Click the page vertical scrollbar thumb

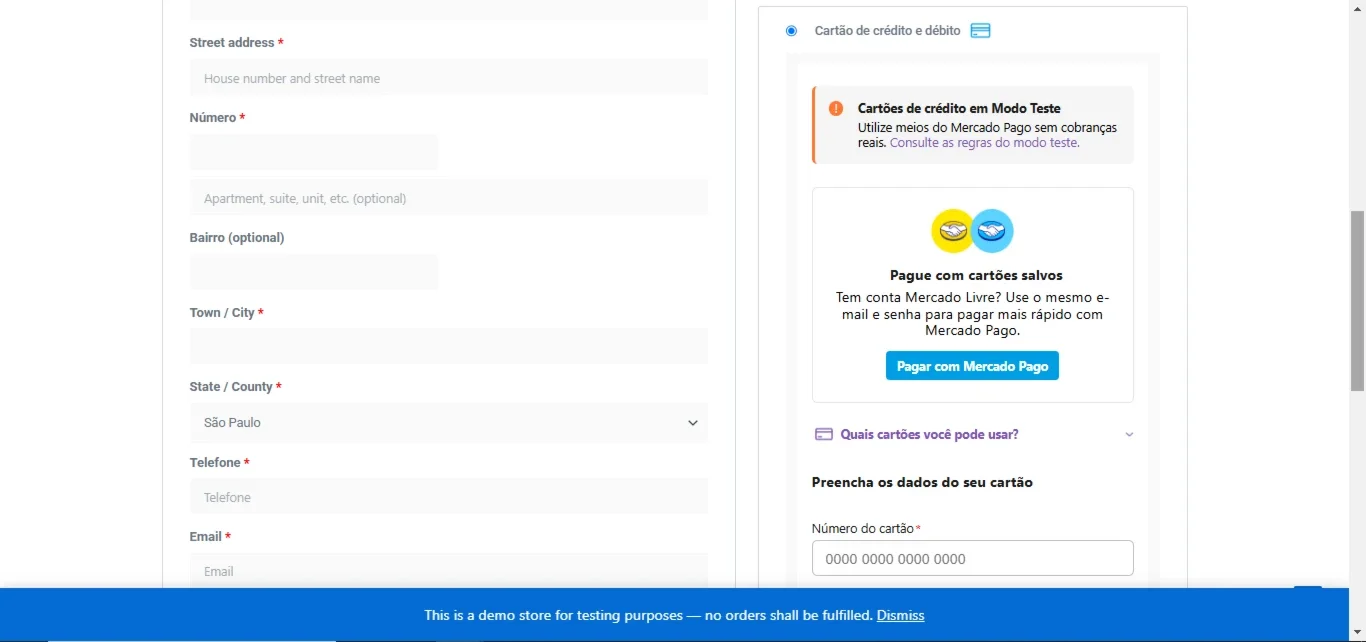pos(1357,300)
